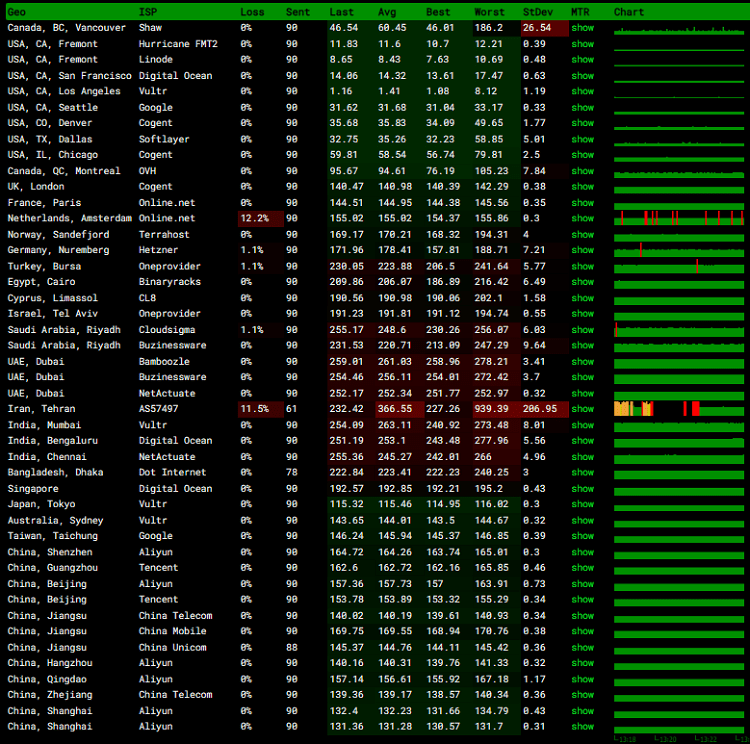Image resolution: width=750 pixels, height=744 pixels.
Task: Open the Turkey, Bursa latency chart
Action: (x=679, y=266)
